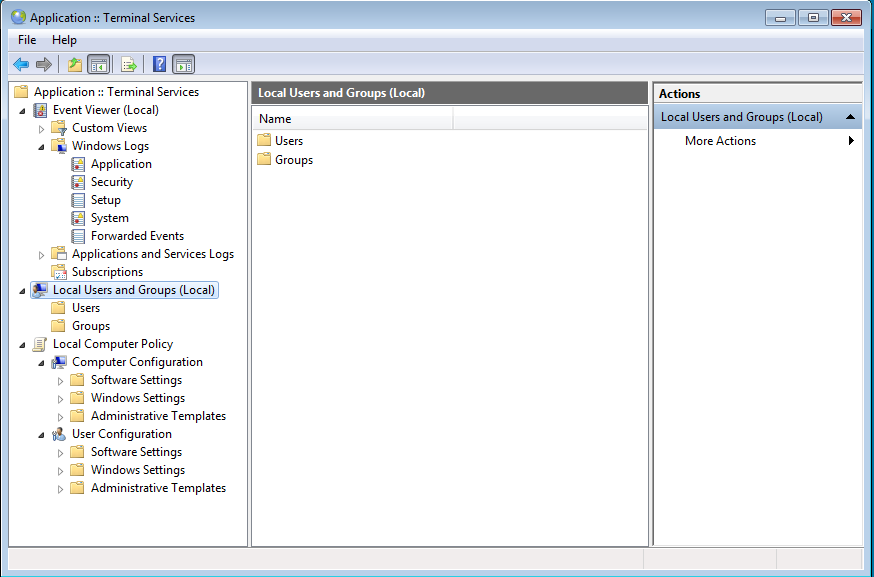Select the Groups folder in center list
This screenshot has width=874, height=577.
coord(293,160)
